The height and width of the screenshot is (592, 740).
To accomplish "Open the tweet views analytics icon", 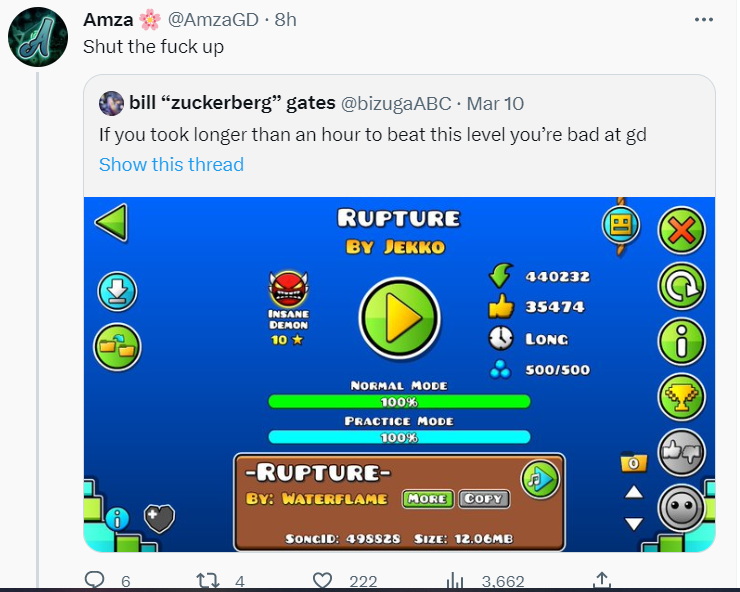I will [x=454, y=581].
